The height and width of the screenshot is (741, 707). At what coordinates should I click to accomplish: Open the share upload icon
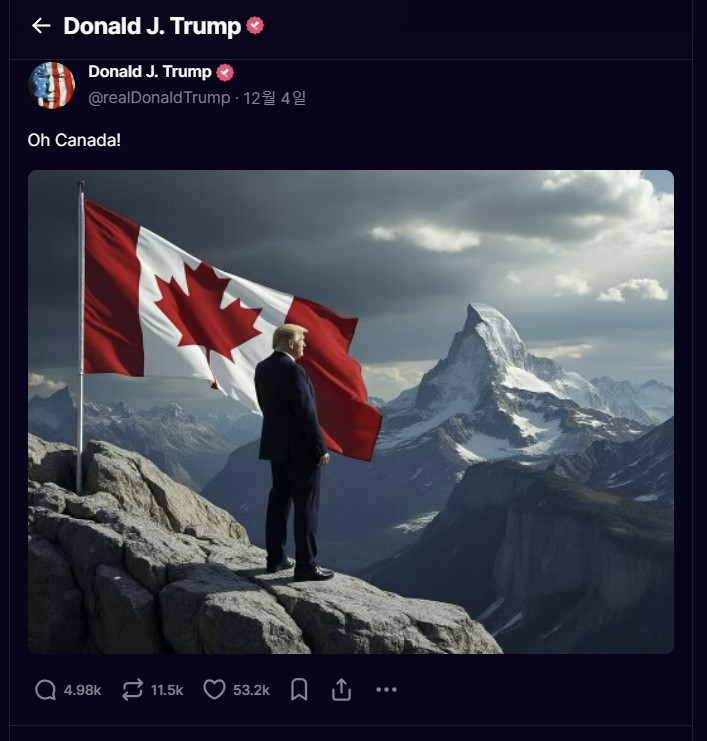[341, 690]
